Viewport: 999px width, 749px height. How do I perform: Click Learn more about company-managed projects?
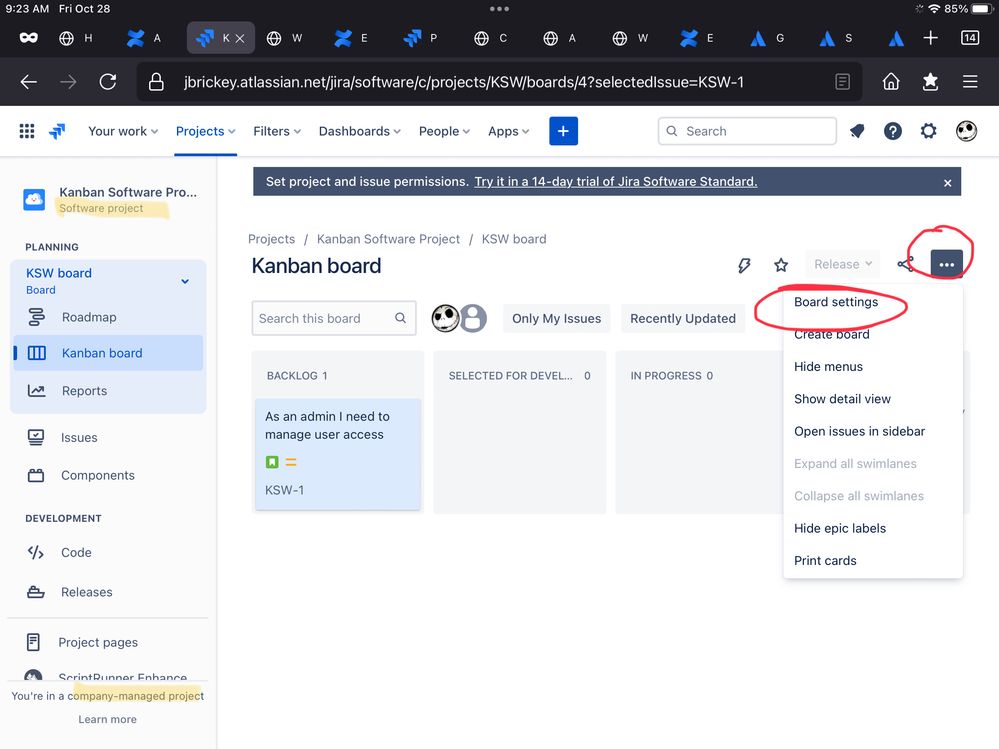(x=107, y=719)
